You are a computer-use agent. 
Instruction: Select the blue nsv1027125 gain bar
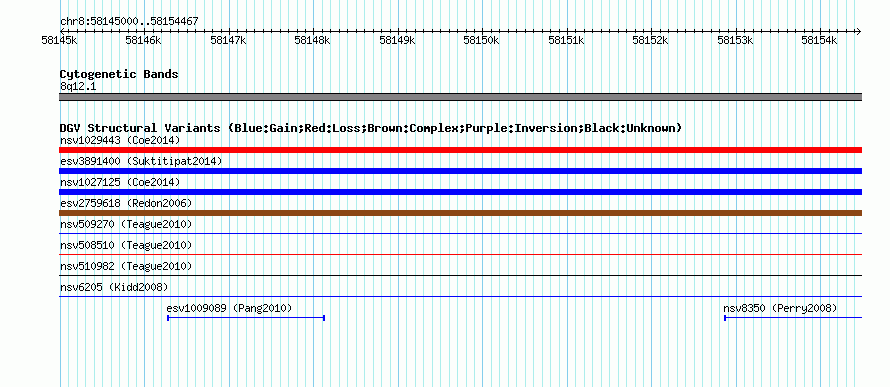[x=460, y=192]
